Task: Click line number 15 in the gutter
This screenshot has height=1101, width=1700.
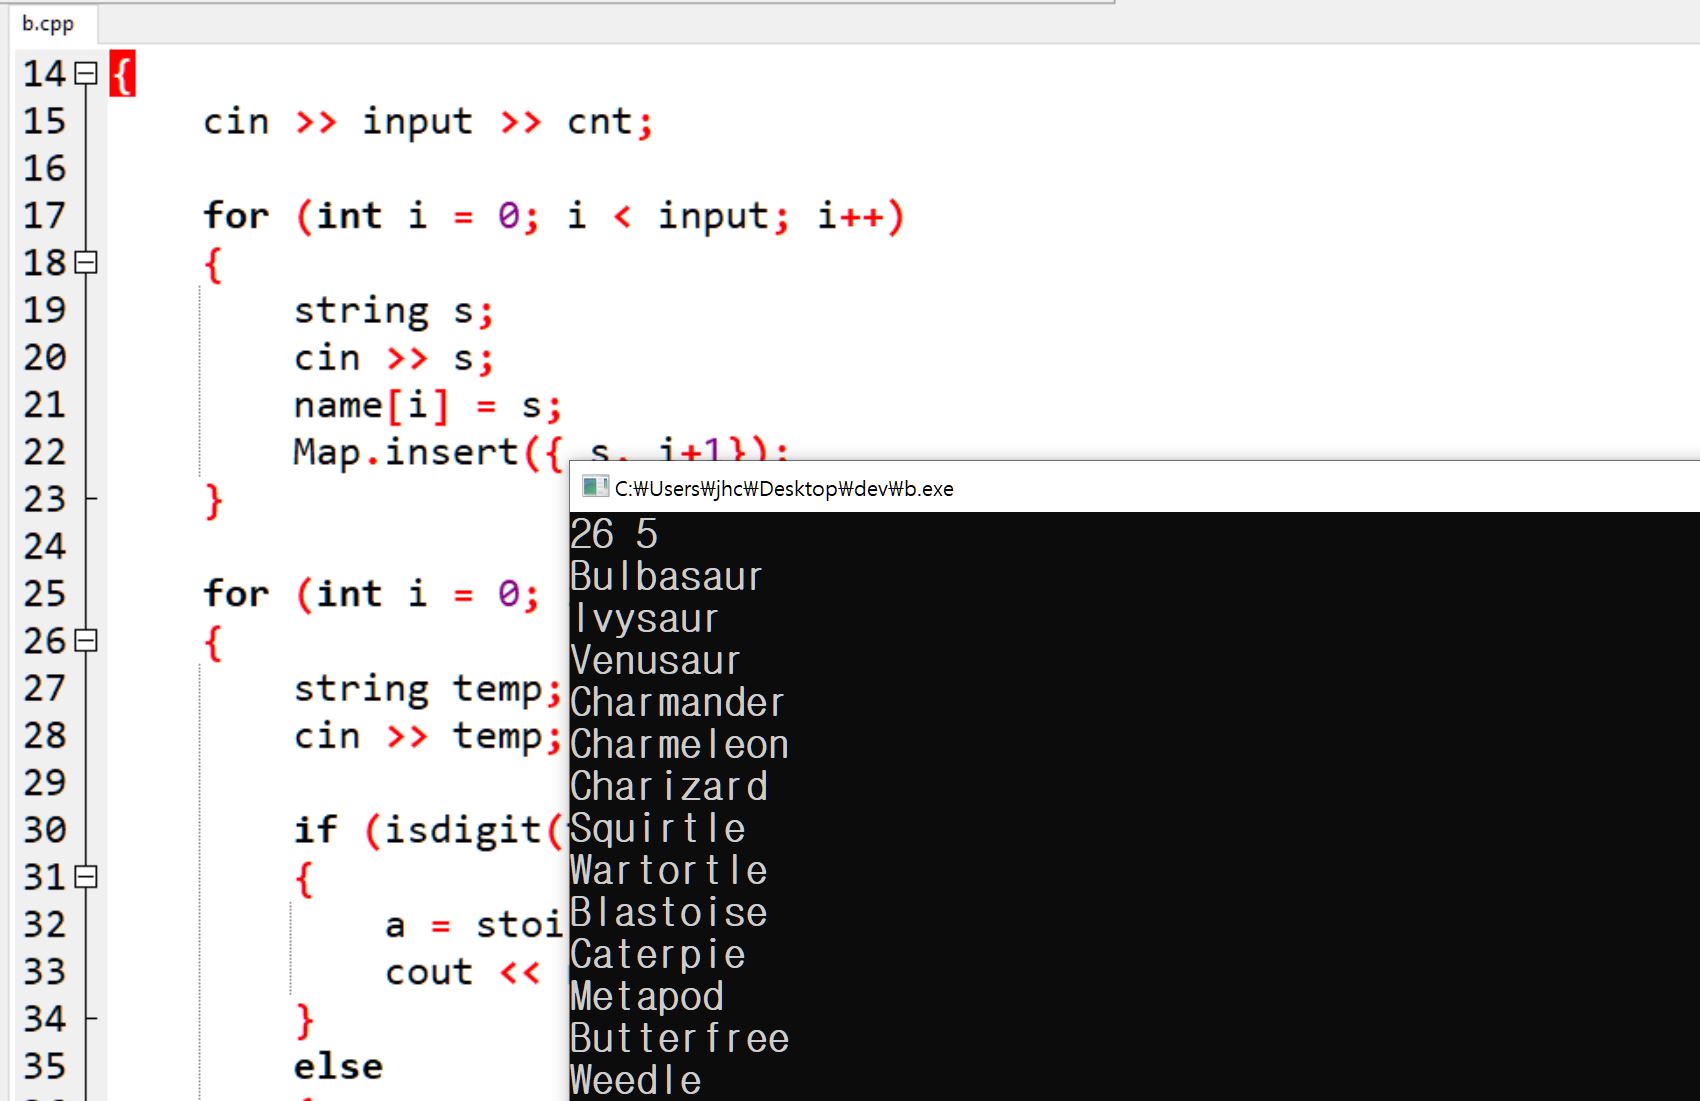Action: point(45,122)
